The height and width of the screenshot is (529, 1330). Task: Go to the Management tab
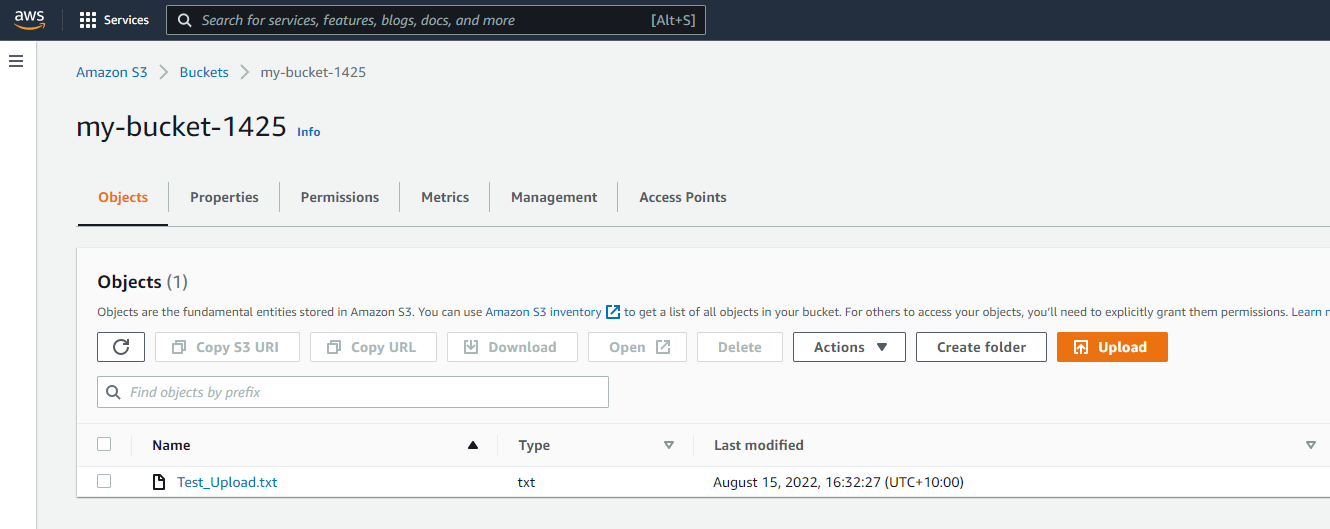554,197
